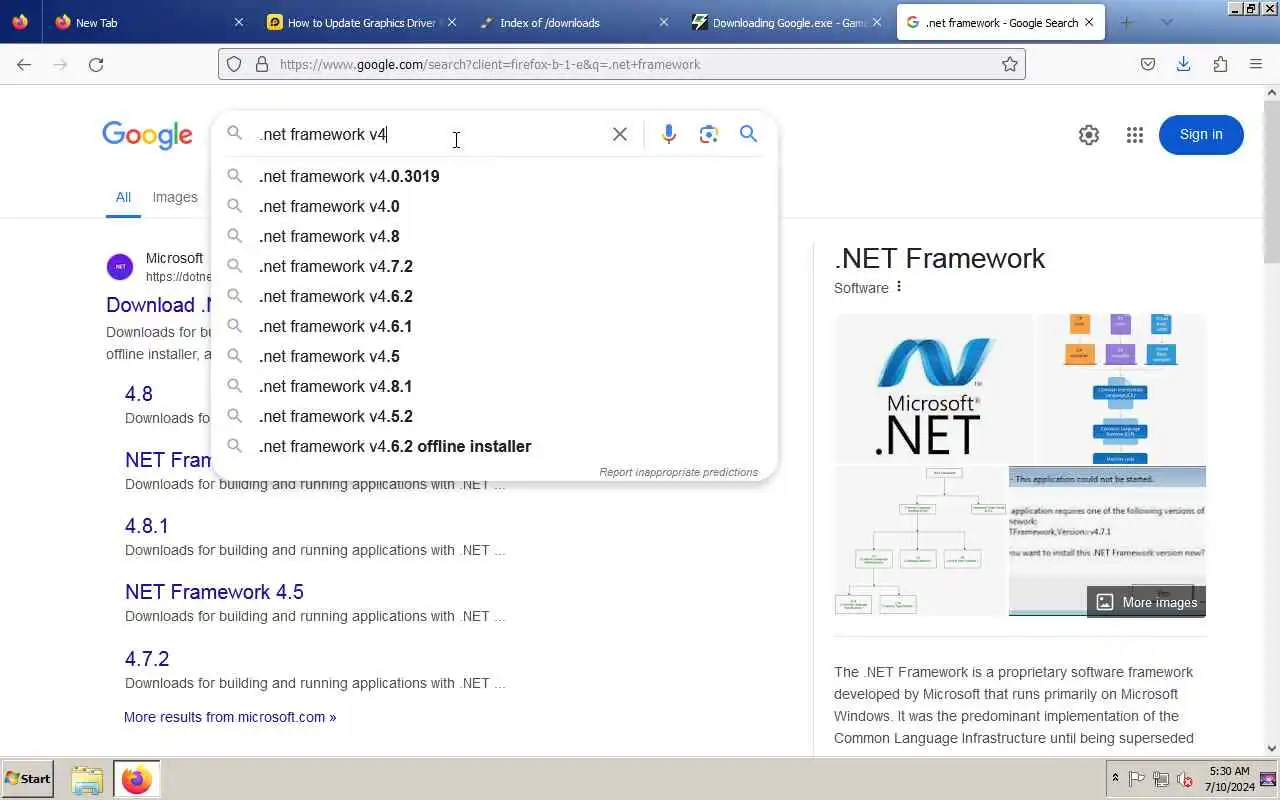Choose suggestion .net framework v4.0.3019
This screenshot has width=1280, height=800.
[x=494, y=176]
